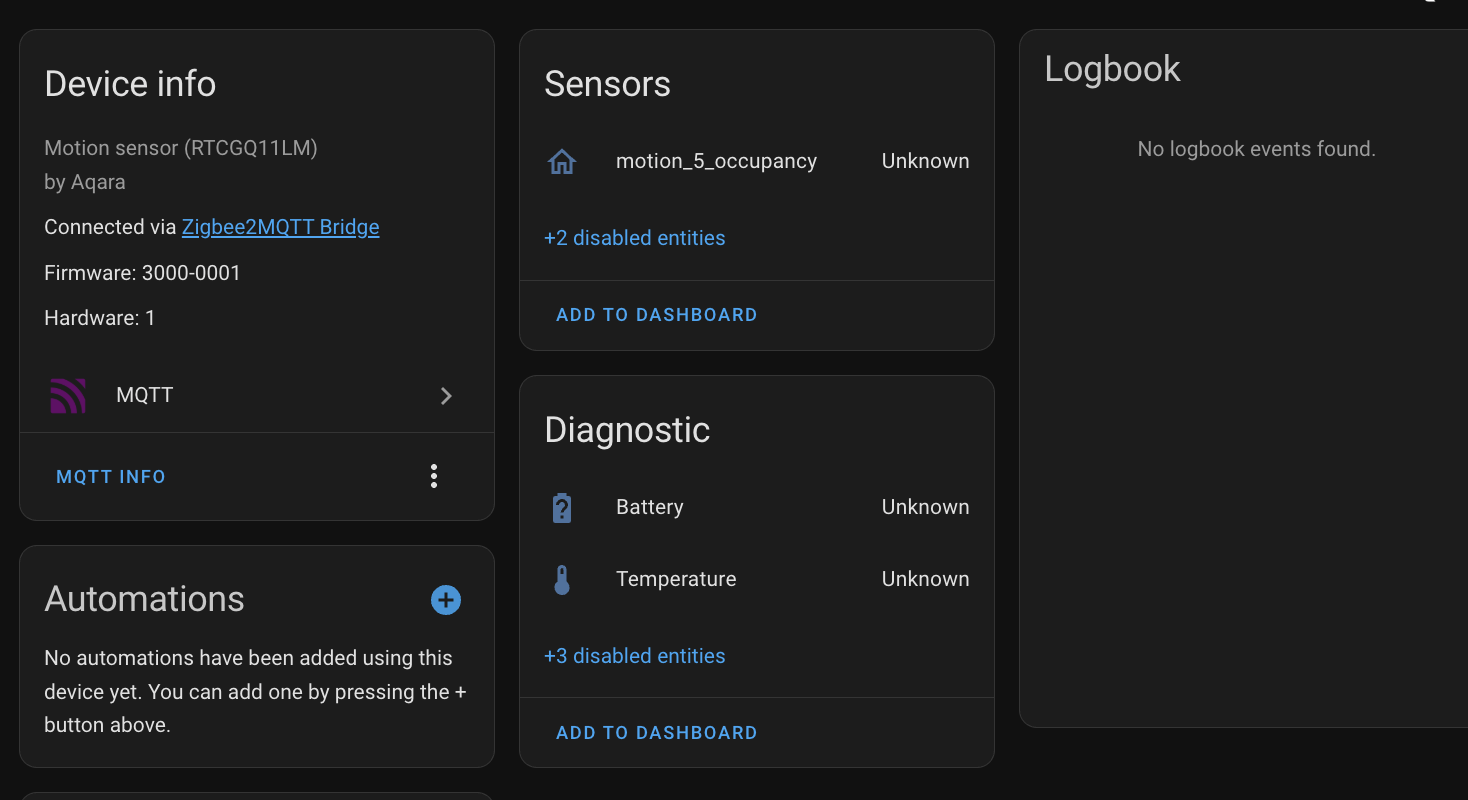Viewport: 1468px width, 800px height.
Task: Click the Device info card title
Action: pos(130,83)
